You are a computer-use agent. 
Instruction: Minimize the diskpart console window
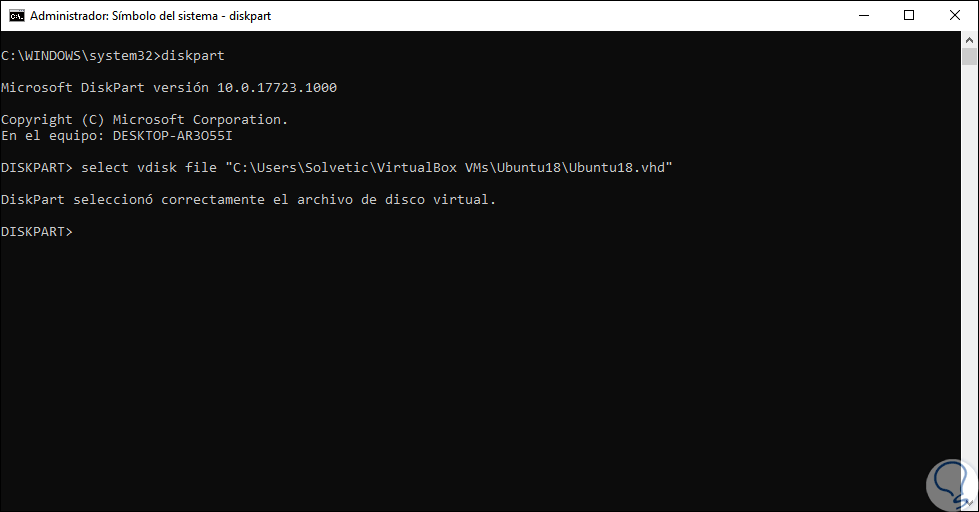863,16
